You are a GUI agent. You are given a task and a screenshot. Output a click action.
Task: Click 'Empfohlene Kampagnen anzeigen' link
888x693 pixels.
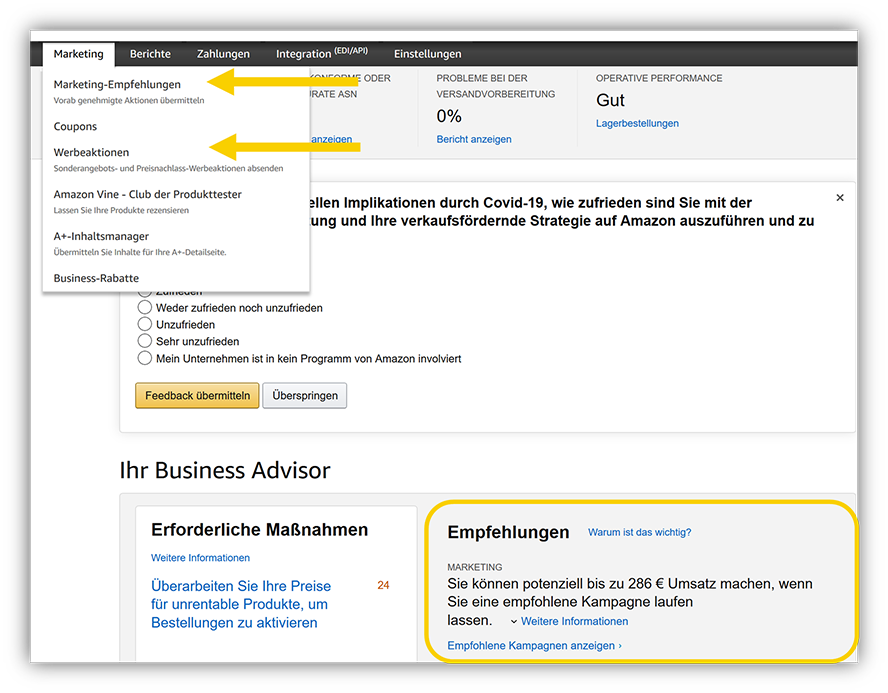[x=534, y=645]
